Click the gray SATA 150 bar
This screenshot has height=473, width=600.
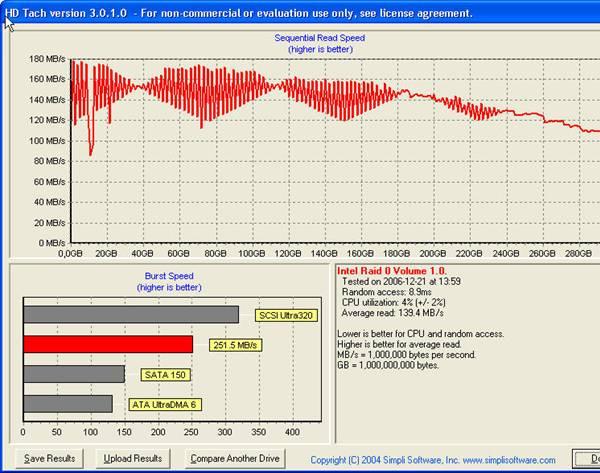point(73,374)
